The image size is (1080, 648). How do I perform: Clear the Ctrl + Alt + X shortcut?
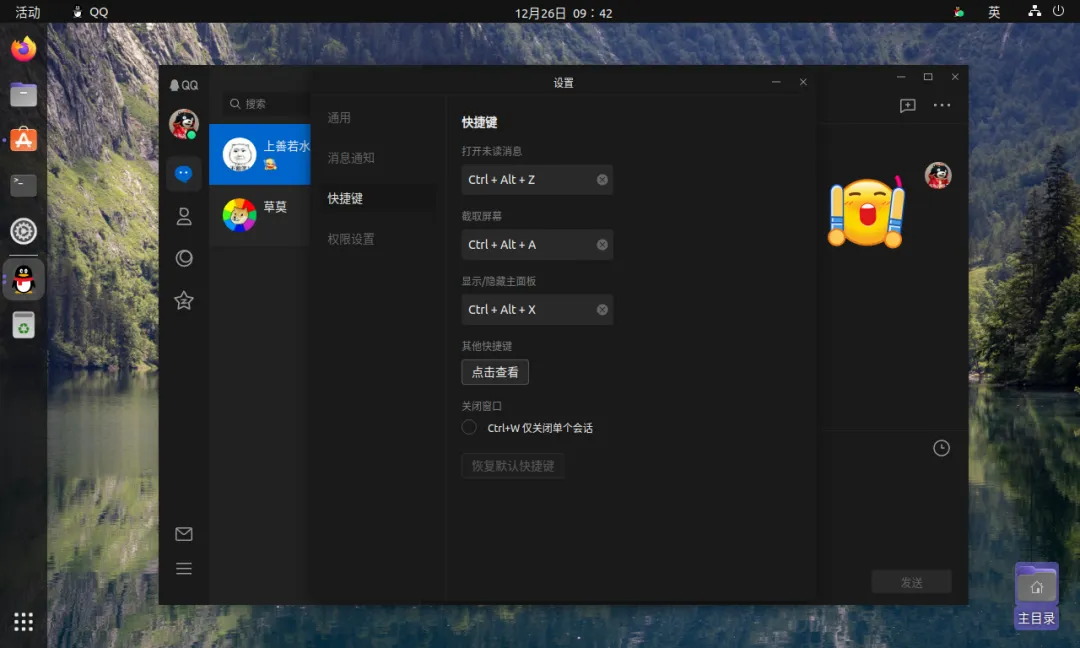(x=602, y=310)
